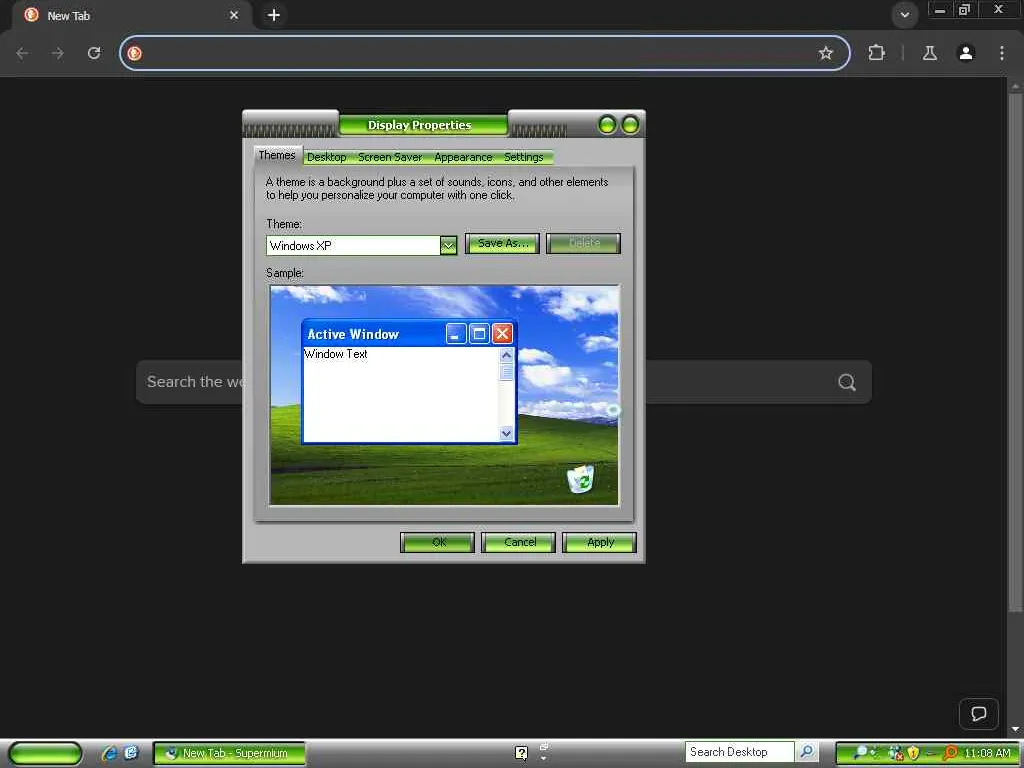Click the Search Desktop input field
1024x768 pixels.
pos(739,752)
